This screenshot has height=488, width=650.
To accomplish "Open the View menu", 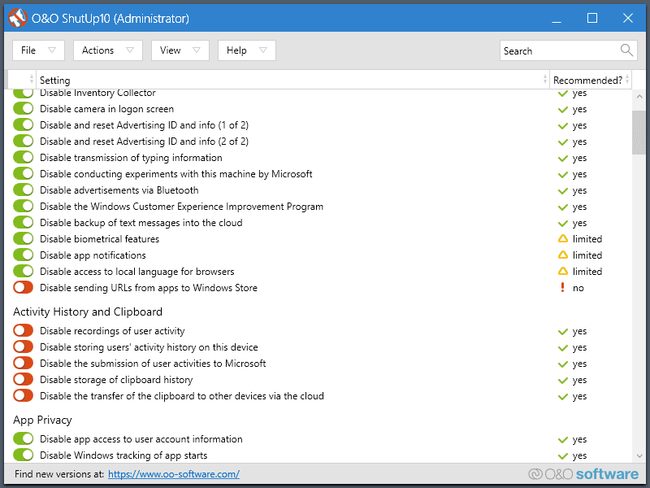I will pyautogui.click(x=180, y=50).
